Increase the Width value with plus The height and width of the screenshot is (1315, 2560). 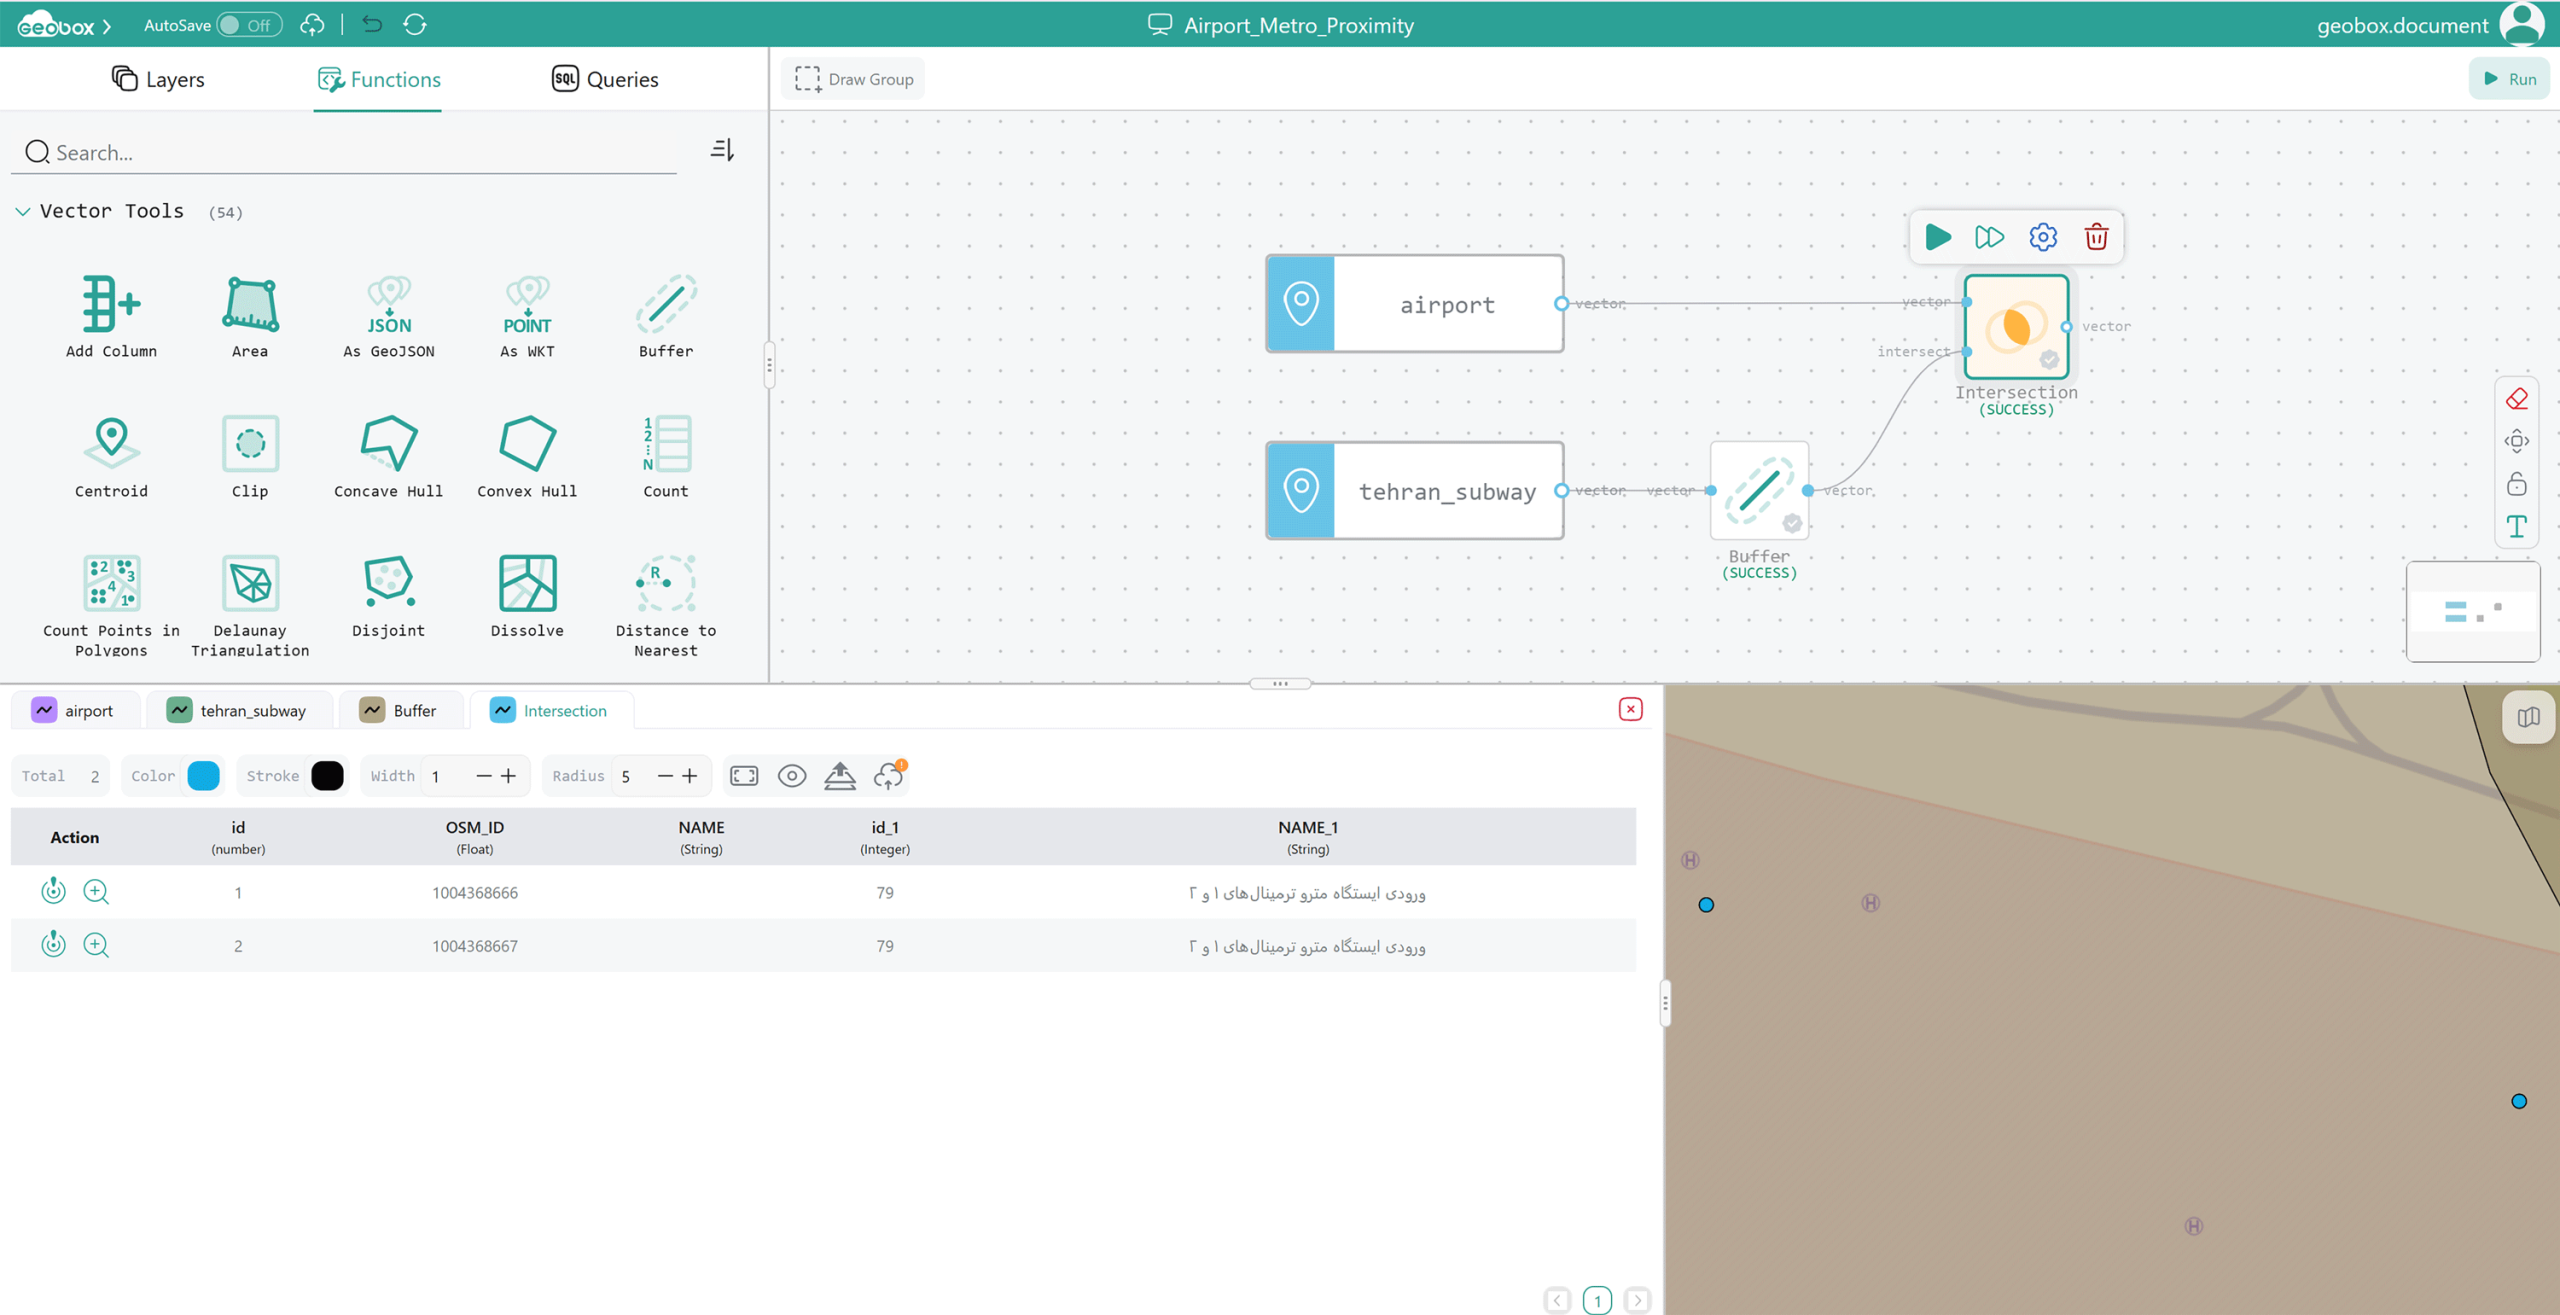[x=508, y=776]
